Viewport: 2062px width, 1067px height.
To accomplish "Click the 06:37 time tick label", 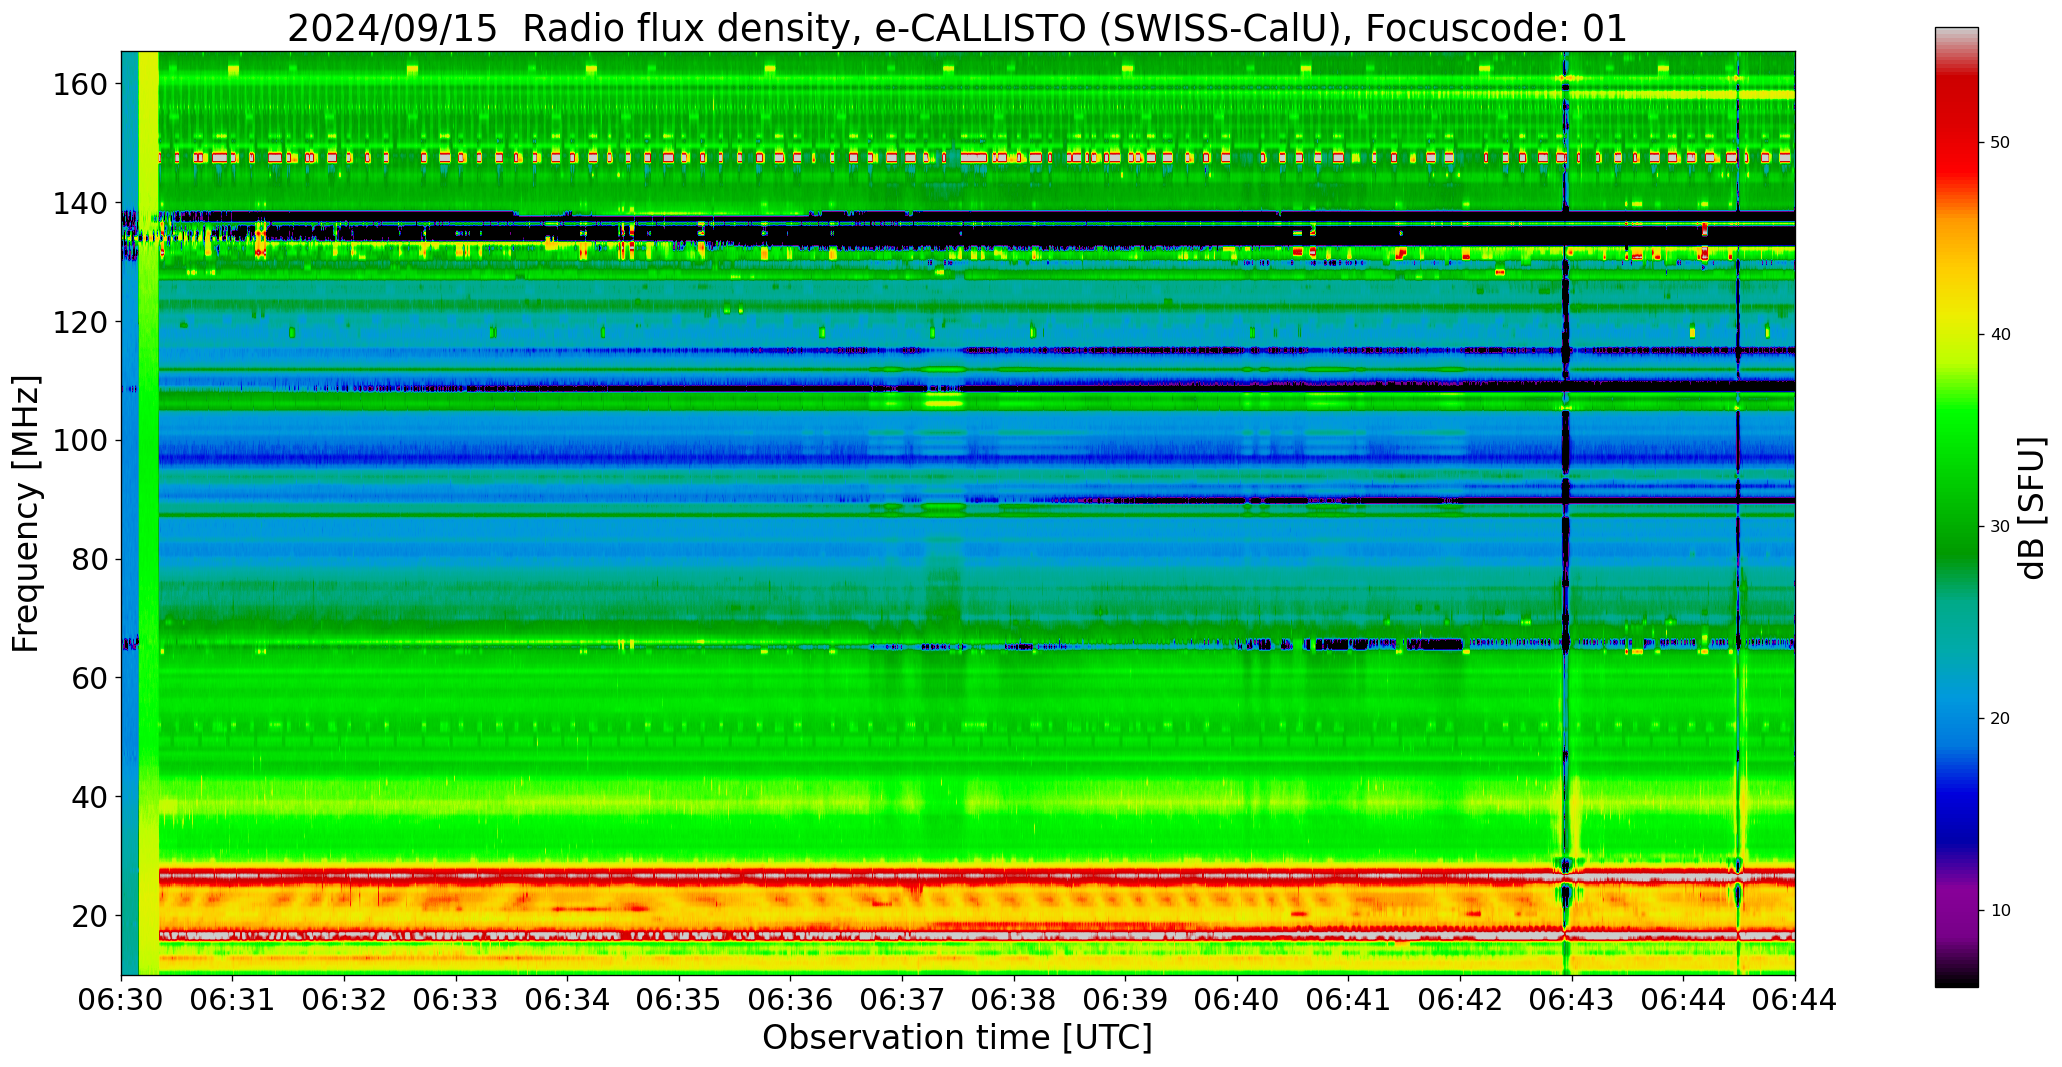I will tap(903, 999).
